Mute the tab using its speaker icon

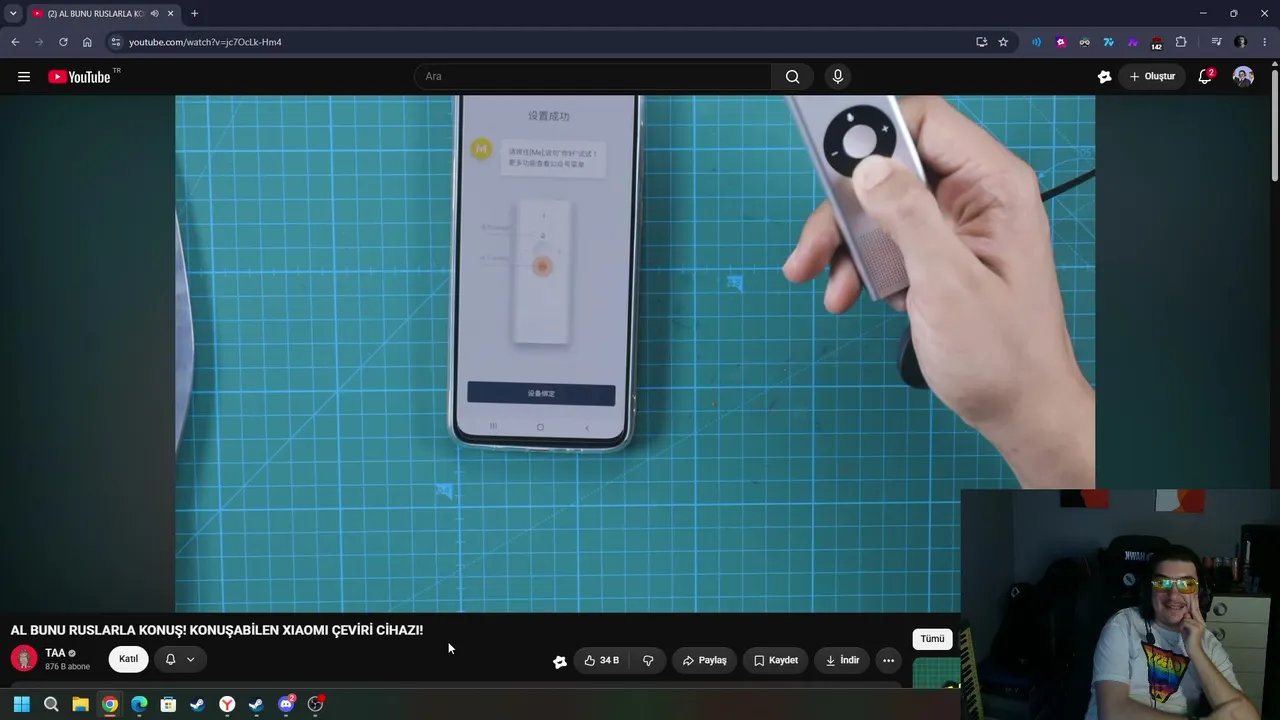coord(154,13)
